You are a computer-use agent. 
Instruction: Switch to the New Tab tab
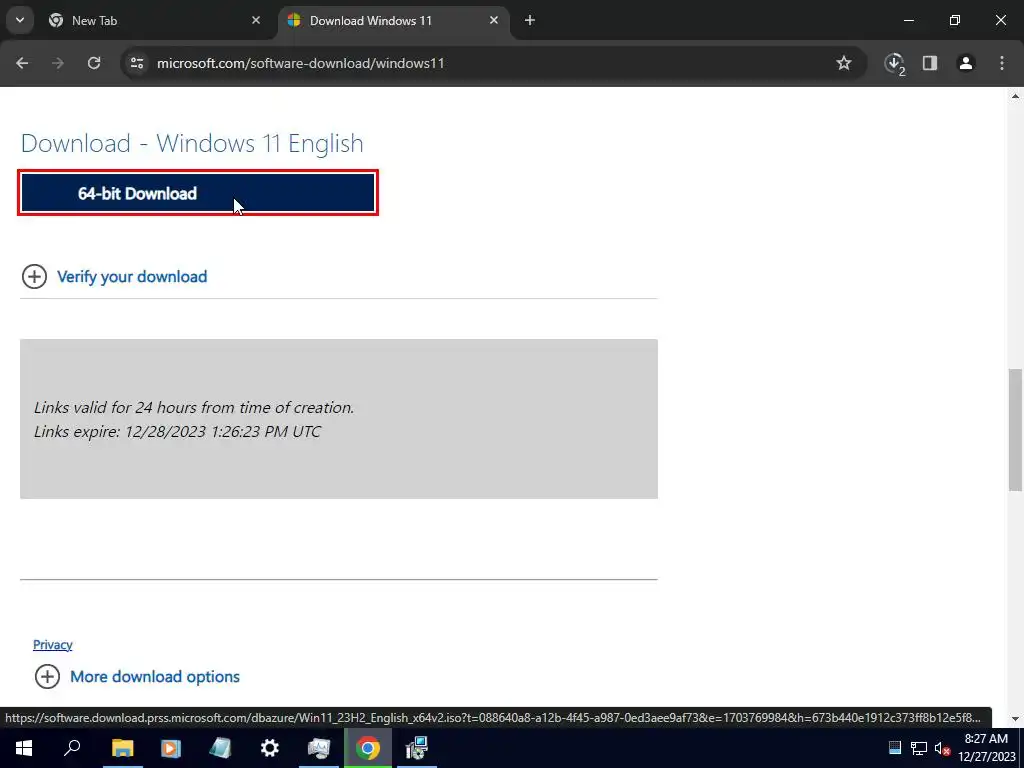[x=154, y=20]
